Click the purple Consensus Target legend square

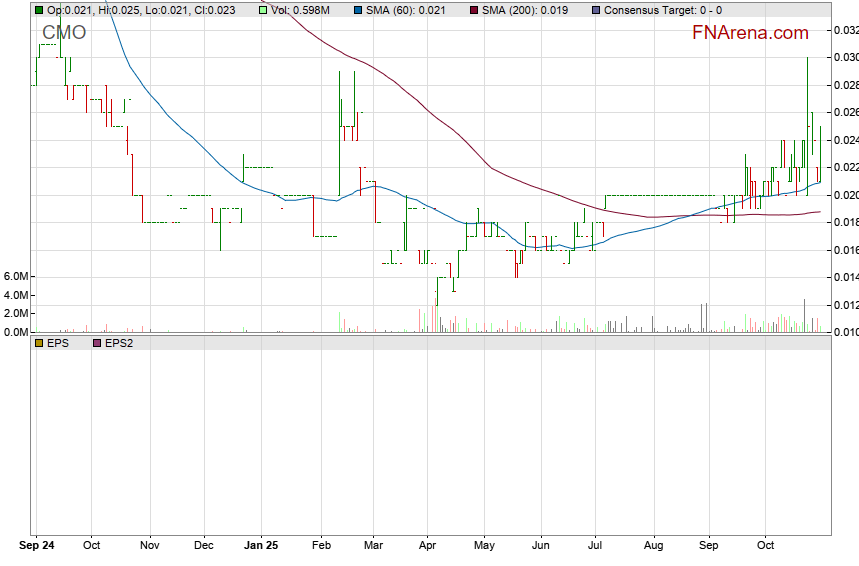pyautogui.click(x=597, y=10)
